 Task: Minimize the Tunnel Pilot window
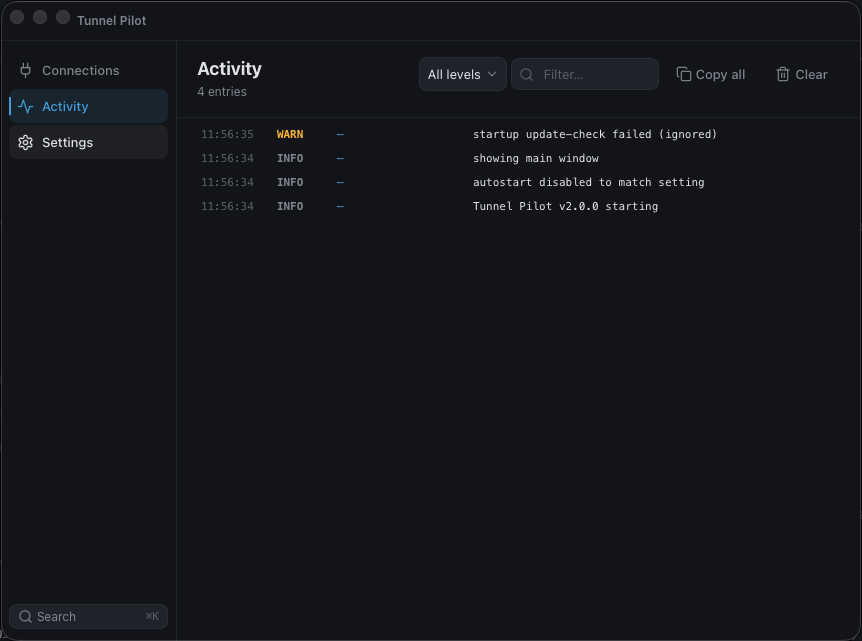click(40, 17)
